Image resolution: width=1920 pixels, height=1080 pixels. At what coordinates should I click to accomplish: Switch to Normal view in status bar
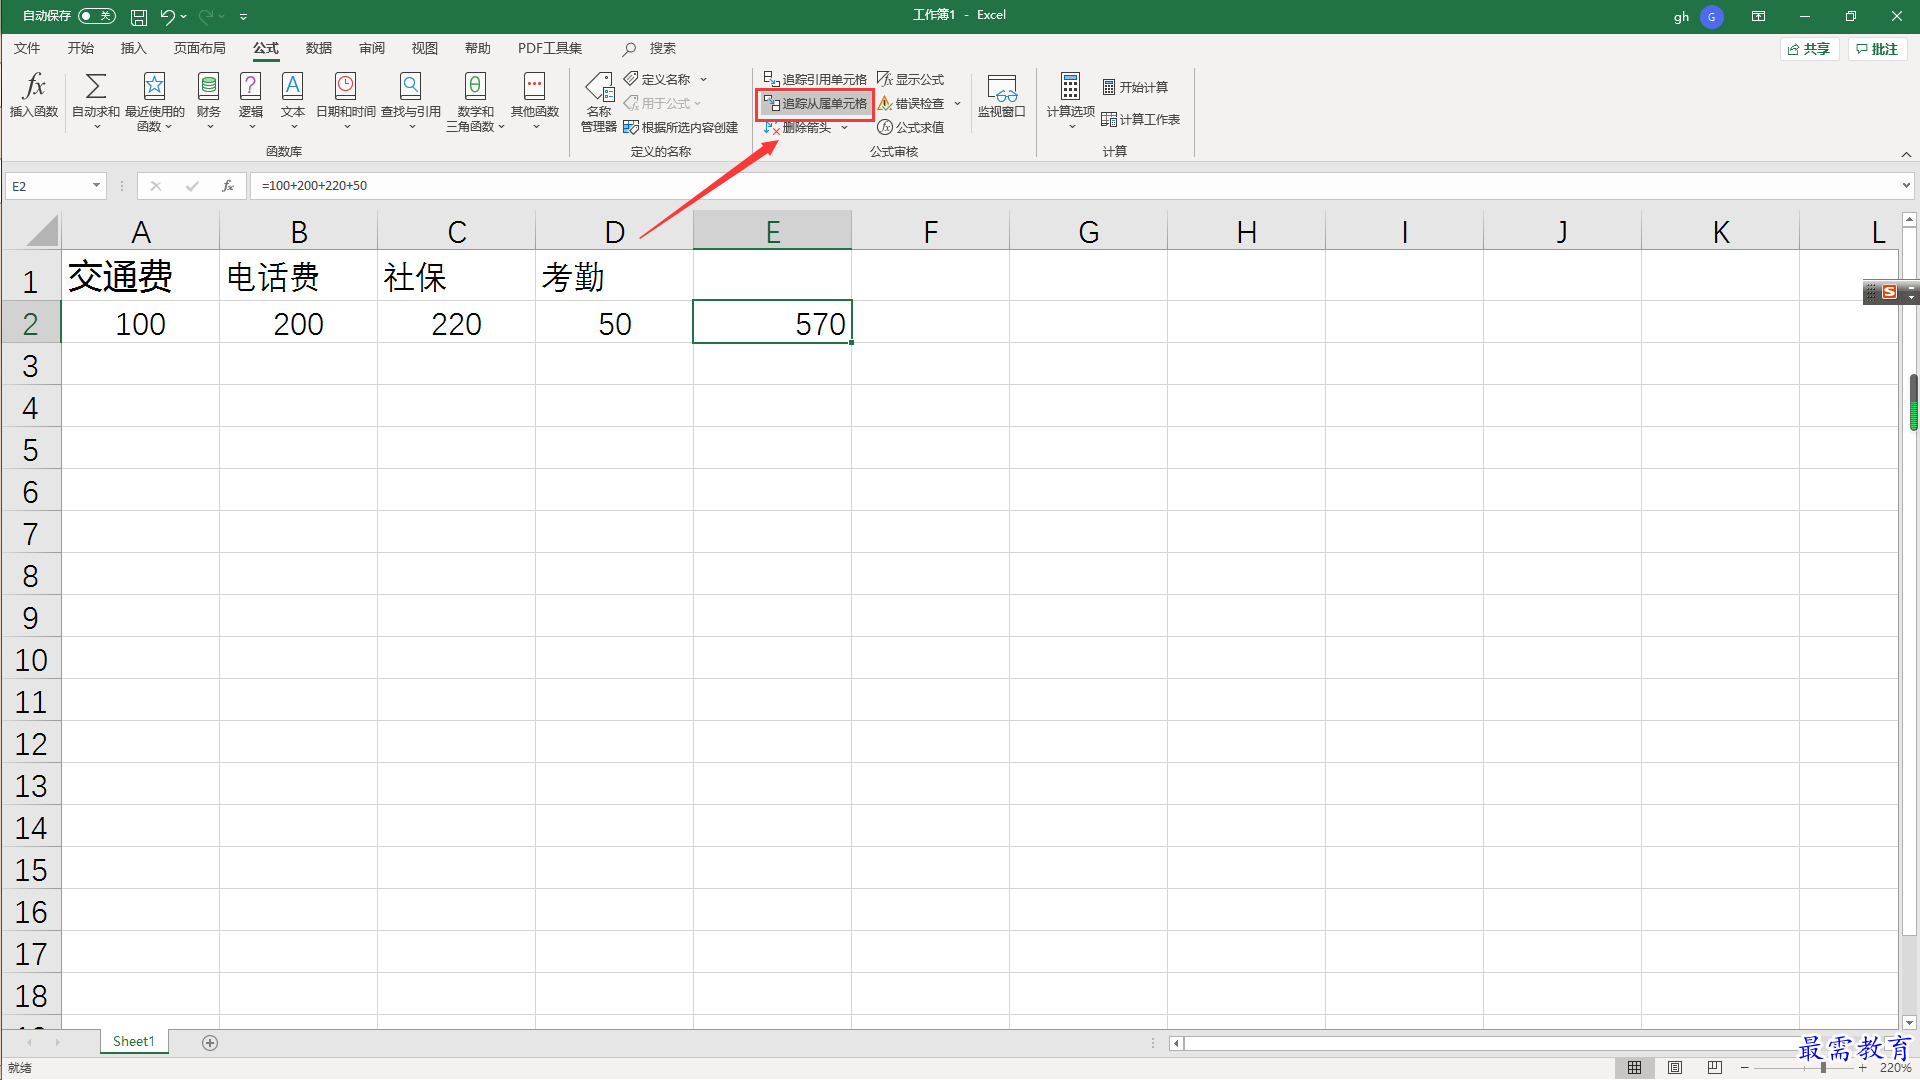(x=1635, y=1068)
